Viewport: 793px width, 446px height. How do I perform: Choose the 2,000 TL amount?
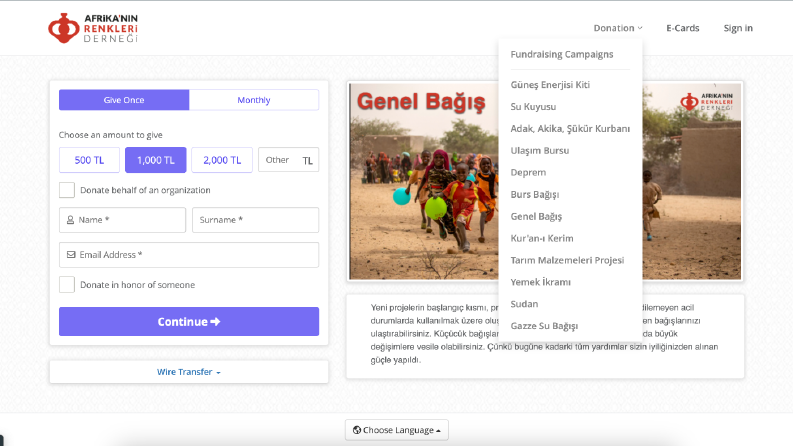click(222, 160)
